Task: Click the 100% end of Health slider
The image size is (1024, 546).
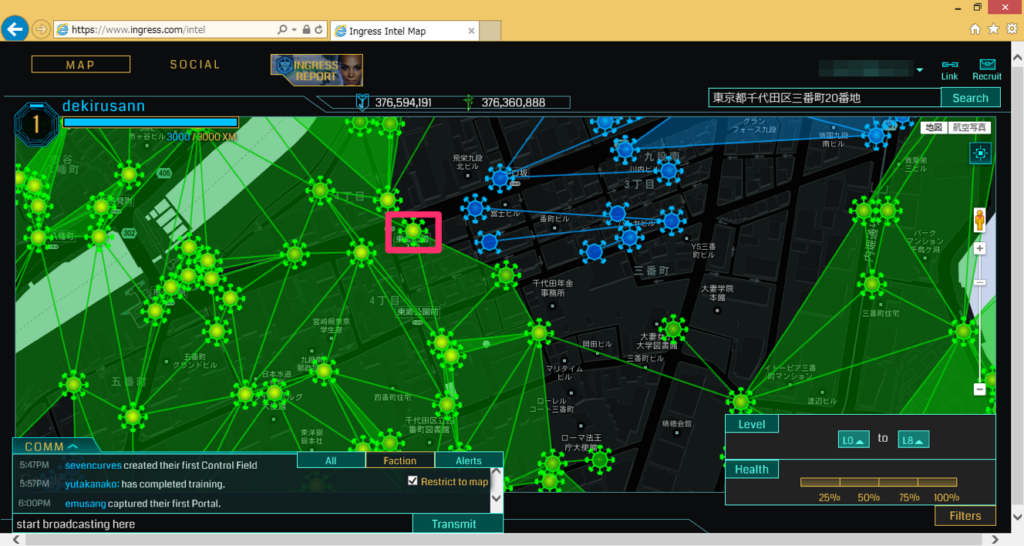Action: click(x=955, y=483)
